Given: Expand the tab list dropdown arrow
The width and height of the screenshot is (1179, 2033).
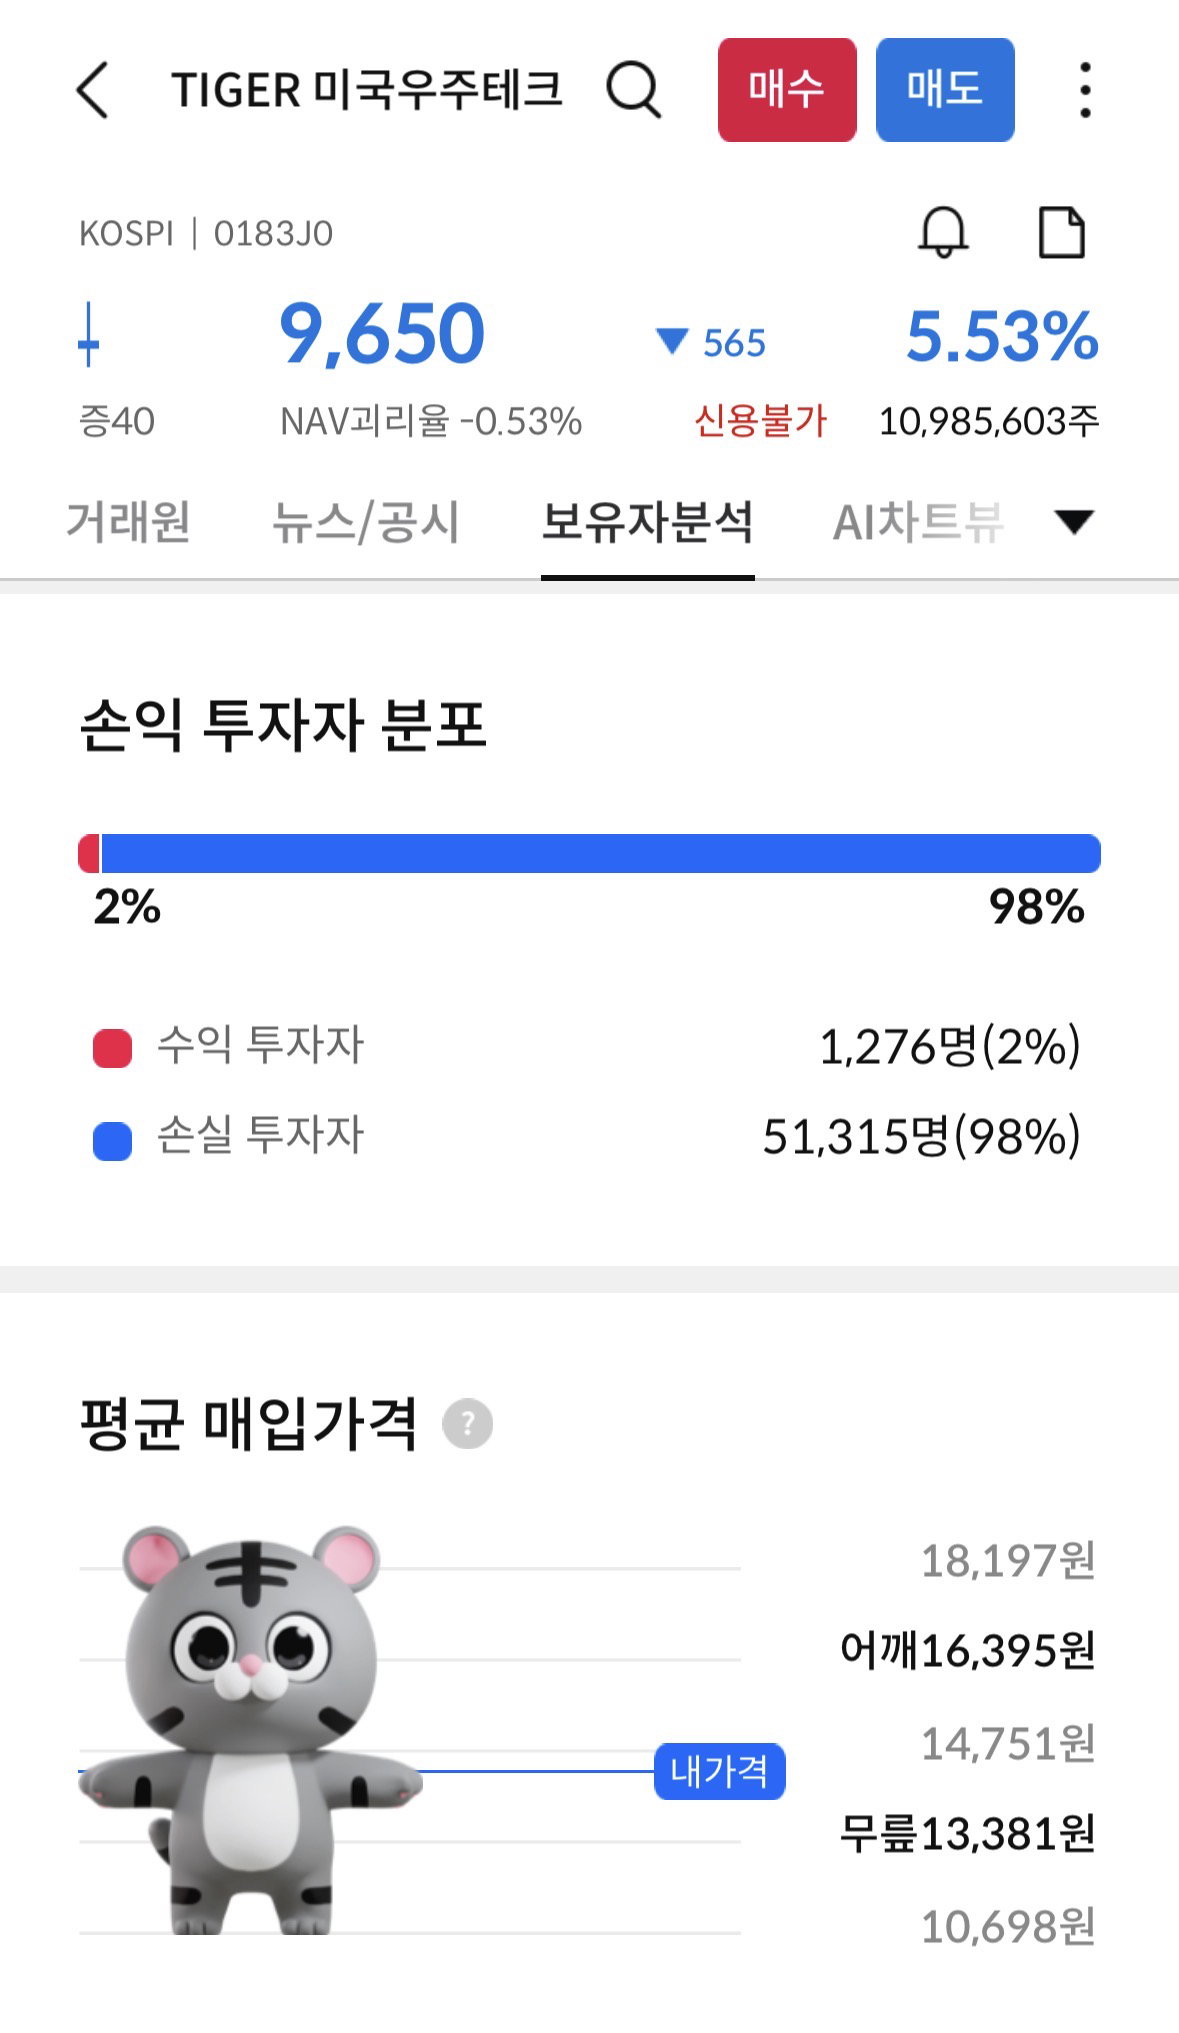Looking at the screenshot, I should [1074, 521].
